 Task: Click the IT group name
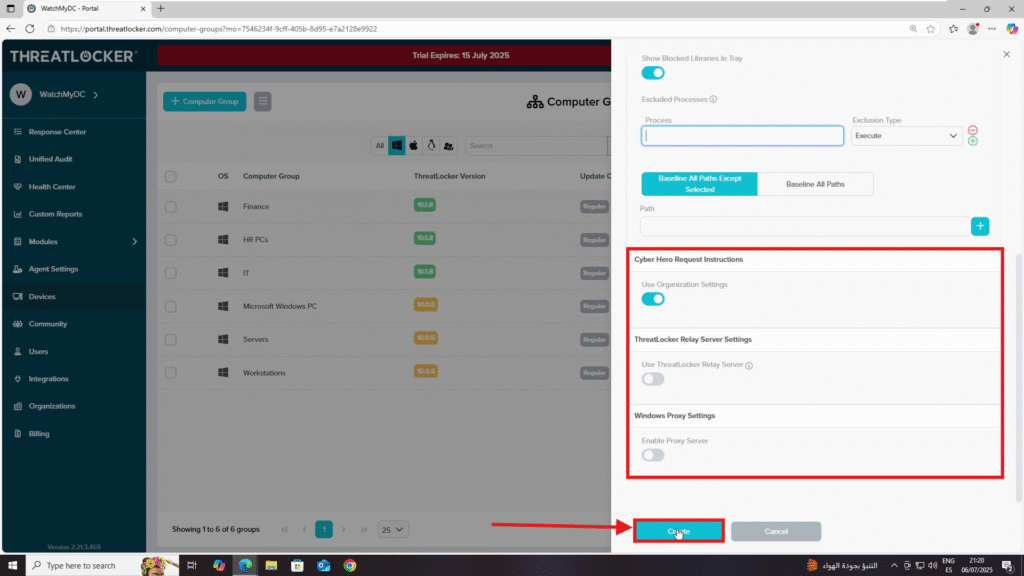246,273
